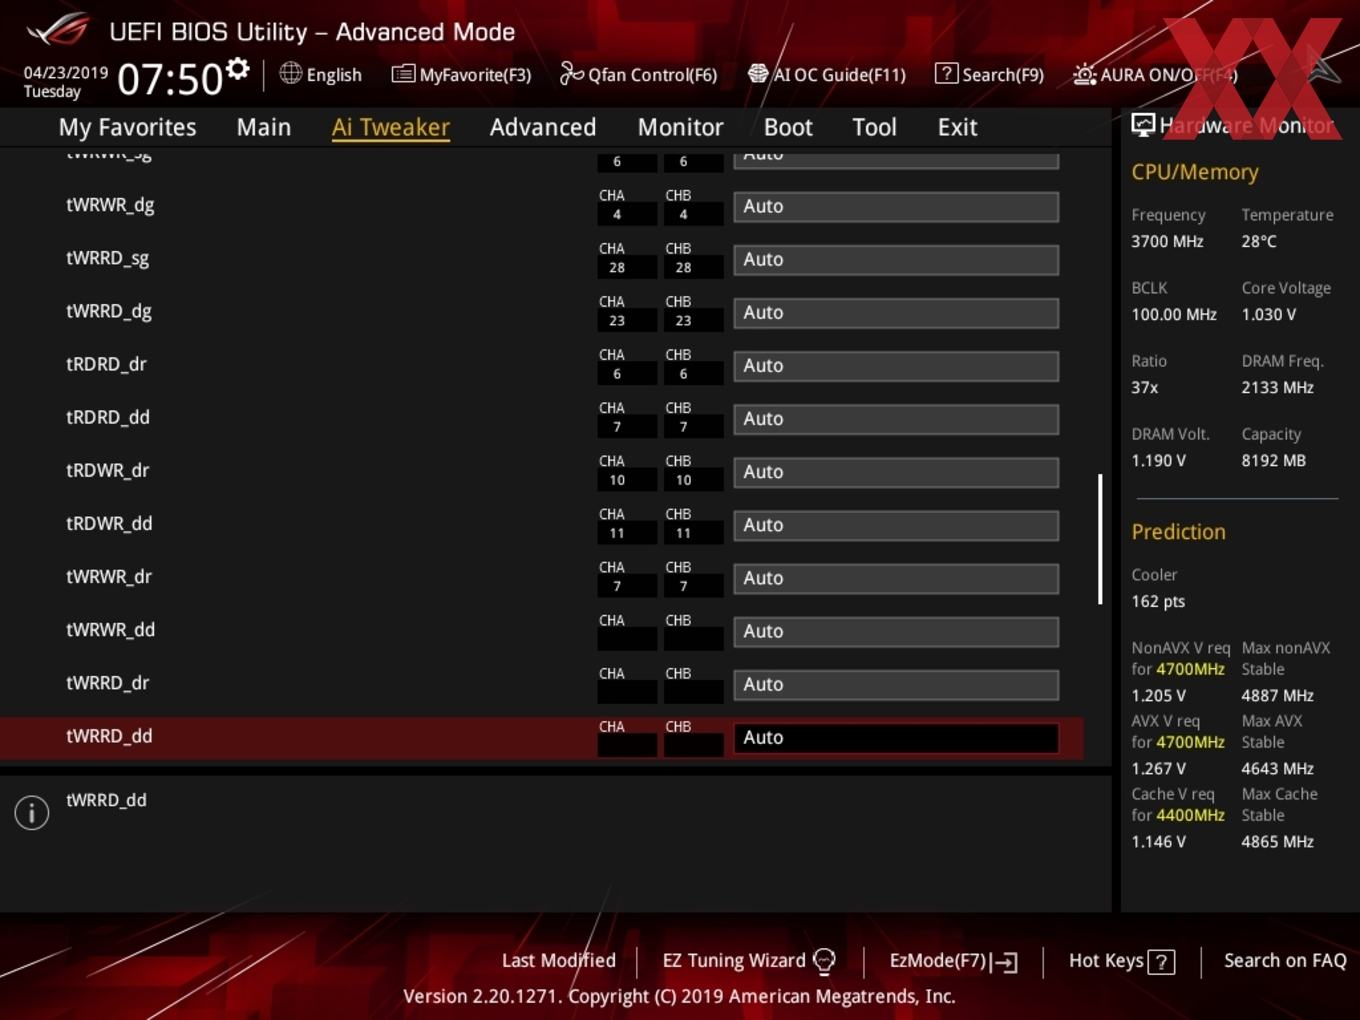The width and height of the screenshot is (1360, 1020).
Task: Select the tRDRD_dr row label
Action: pyautogui.click(x=106, y=364)
